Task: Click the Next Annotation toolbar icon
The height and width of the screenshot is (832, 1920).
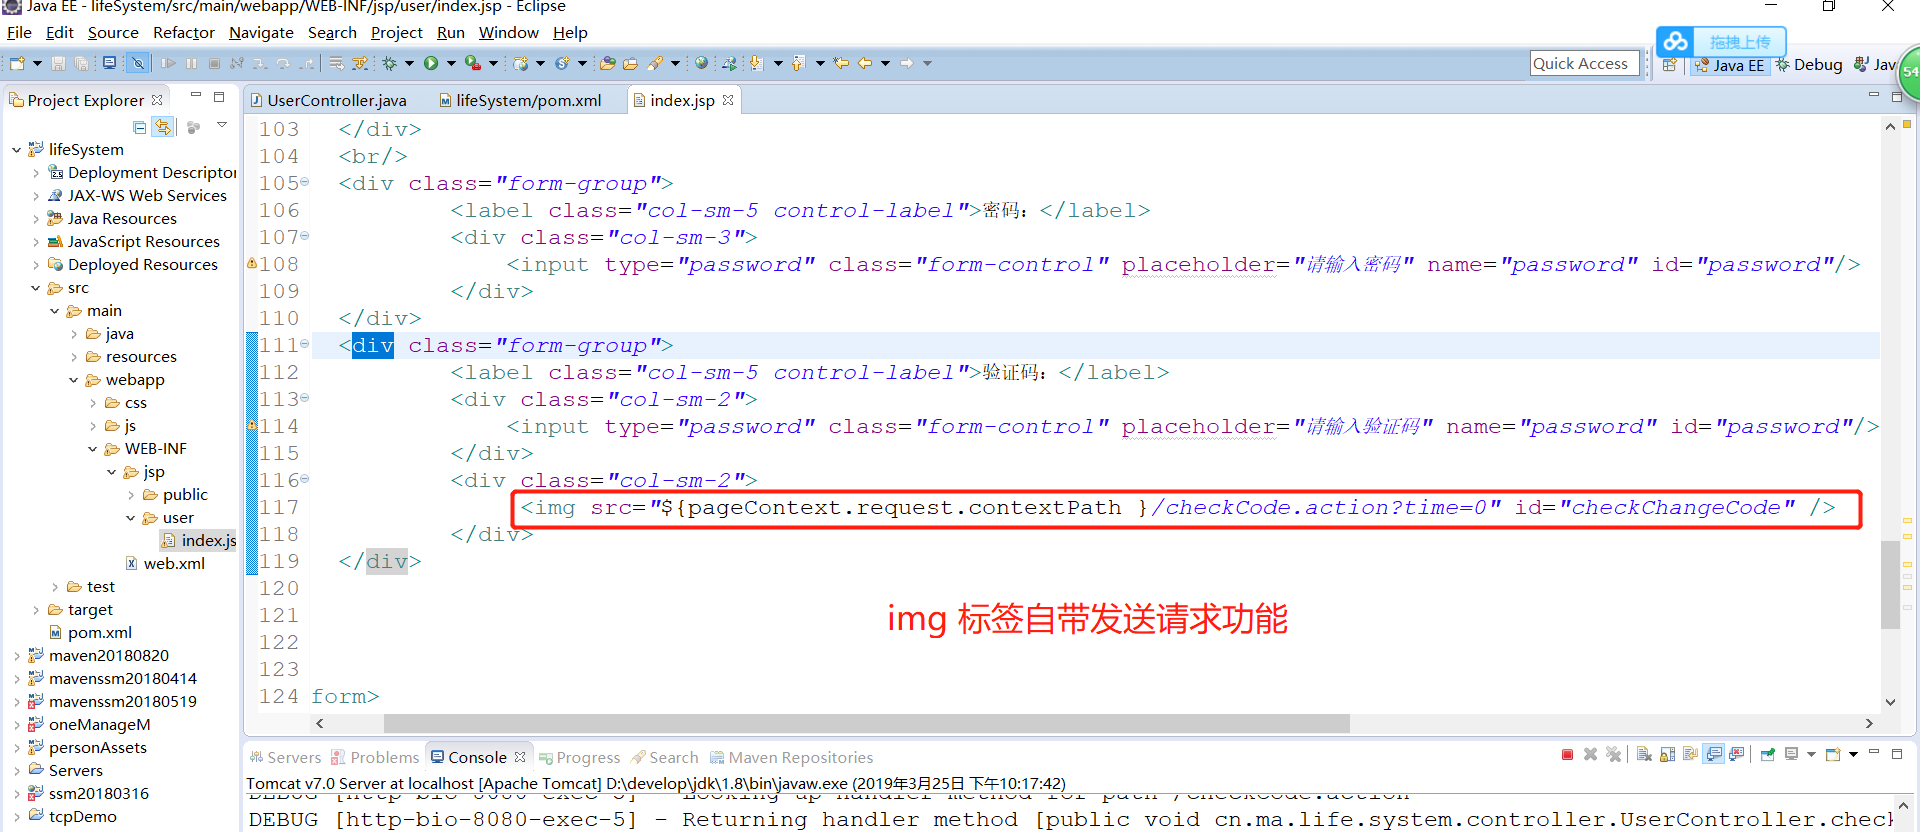Action: pyautogui.click(x=756, y=63)
